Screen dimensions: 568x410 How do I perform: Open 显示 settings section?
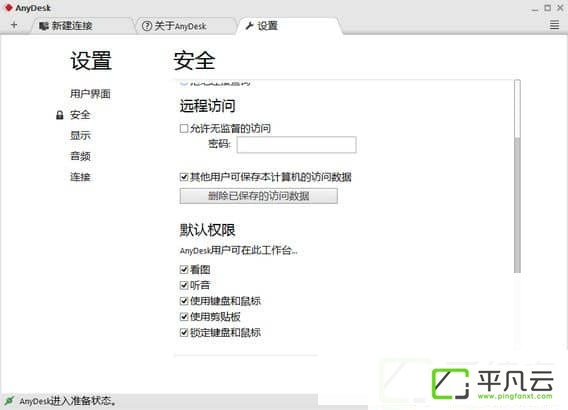80,135
